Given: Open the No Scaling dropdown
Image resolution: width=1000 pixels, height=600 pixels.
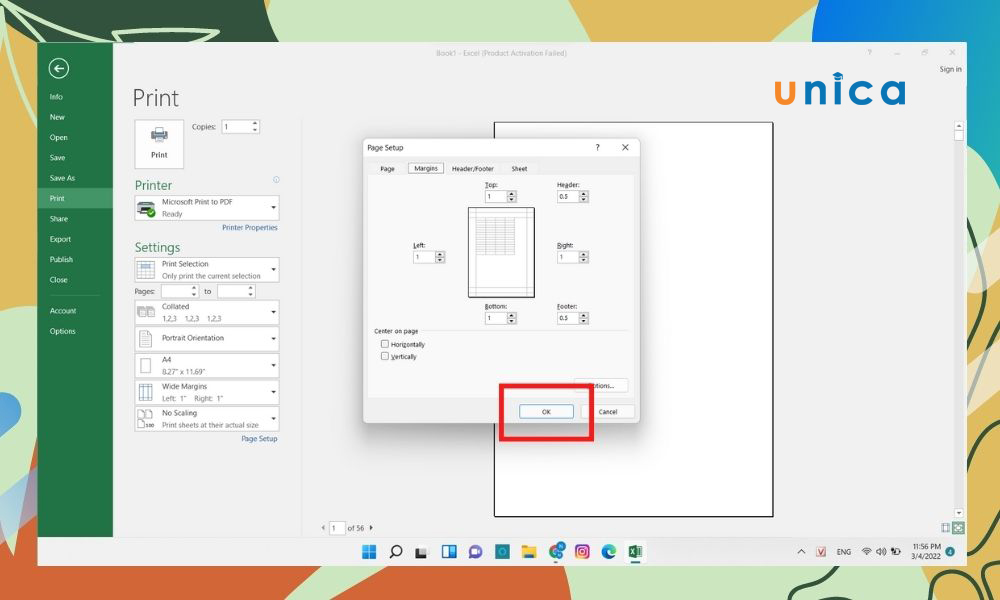Looking at the screenshot, I should 207,419.
